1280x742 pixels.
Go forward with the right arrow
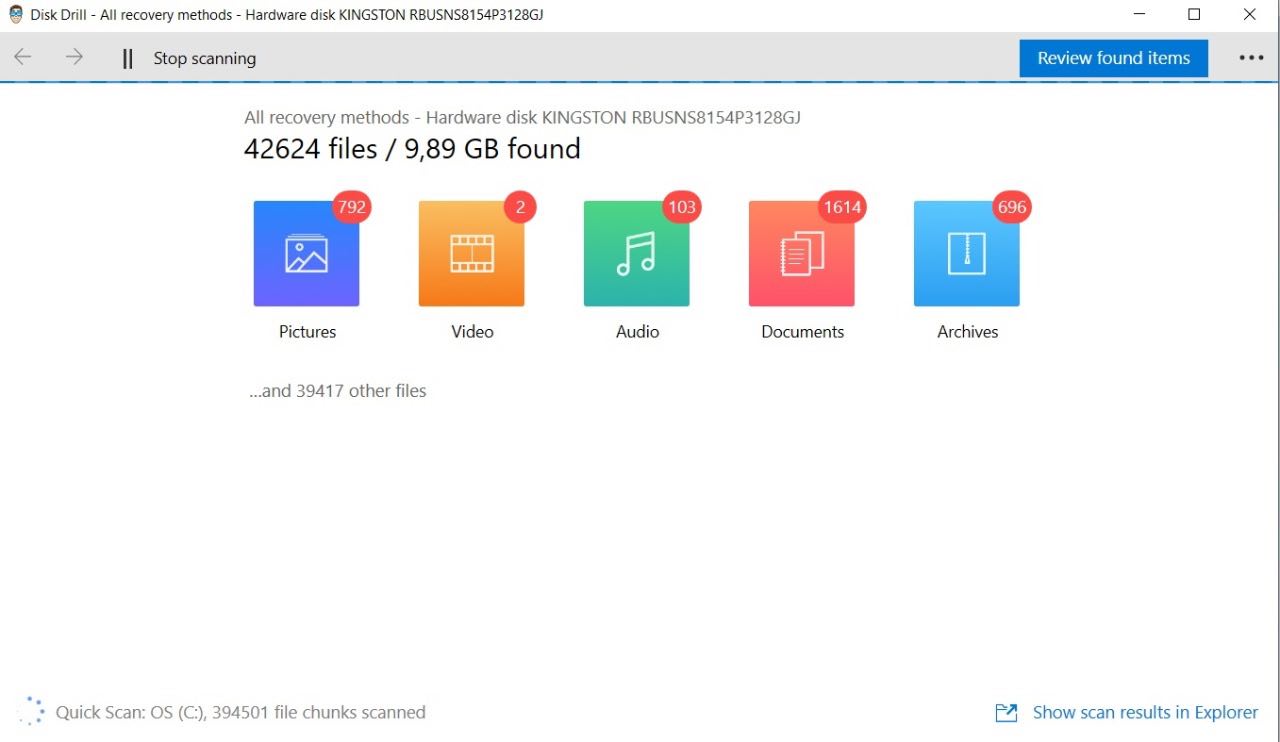(74, 57)
